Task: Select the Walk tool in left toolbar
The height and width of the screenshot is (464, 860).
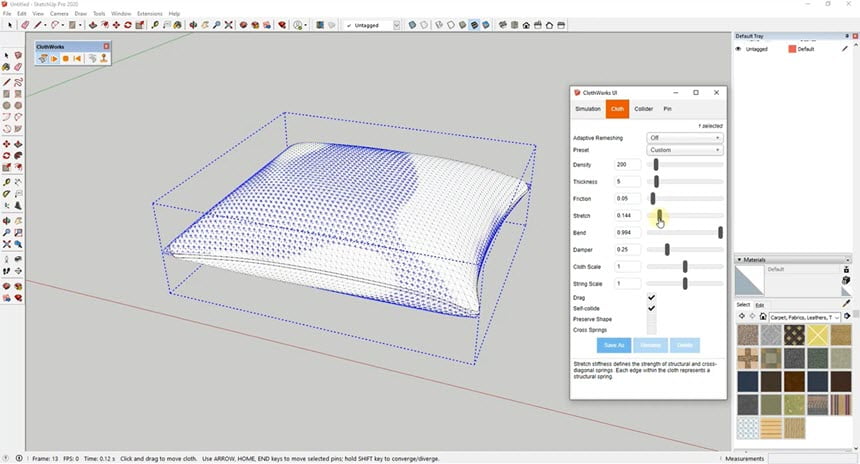Action: click(7, 270)
